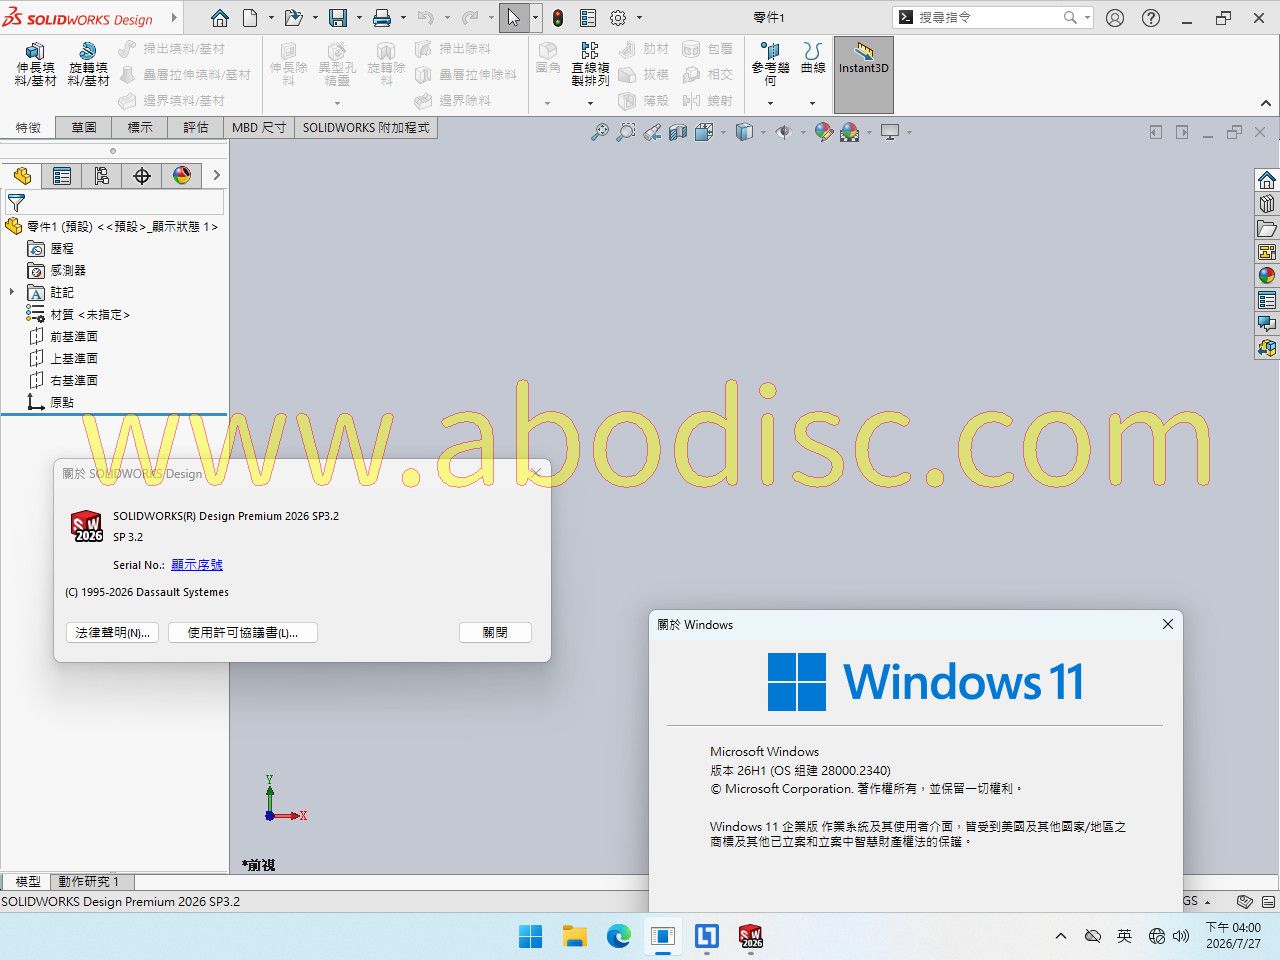Expand the Options gear dropdown arrow

tap(639, 18)
